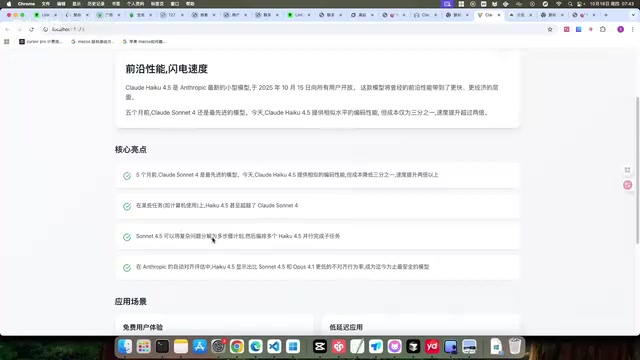The height and width of the screenshot is (360, 640).
Task: Open the purple cat app in dock
Action: click(395, 347)
